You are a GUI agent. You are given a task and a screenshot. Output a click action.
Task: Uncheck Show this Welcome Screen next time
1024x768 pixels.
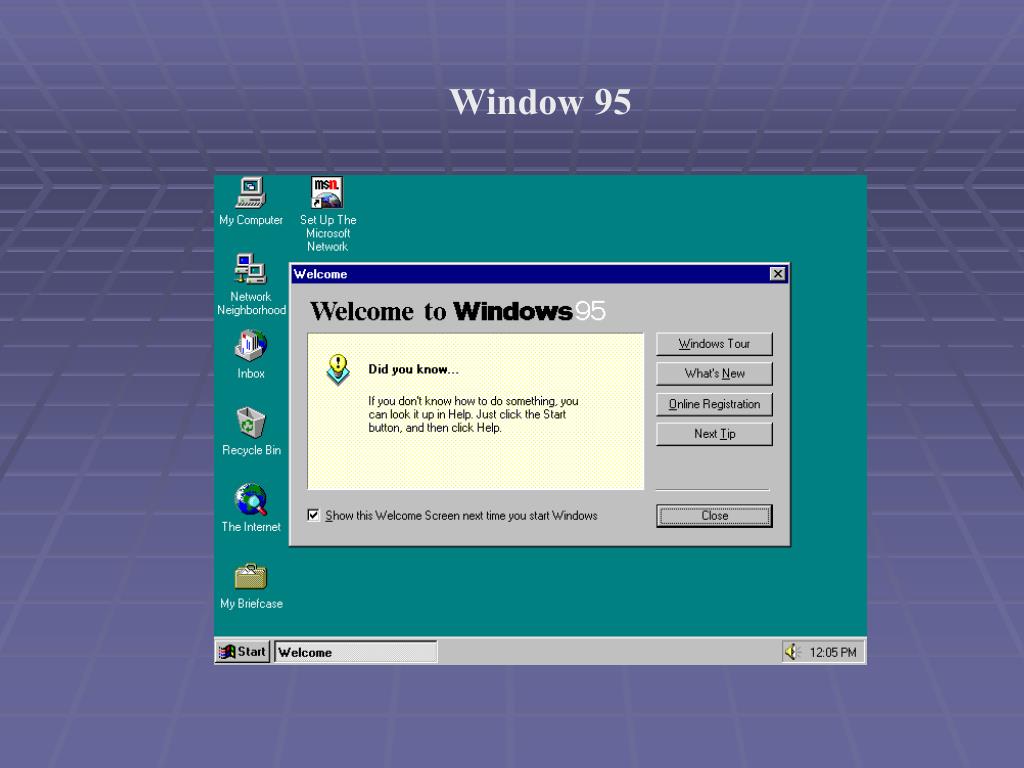313,515
